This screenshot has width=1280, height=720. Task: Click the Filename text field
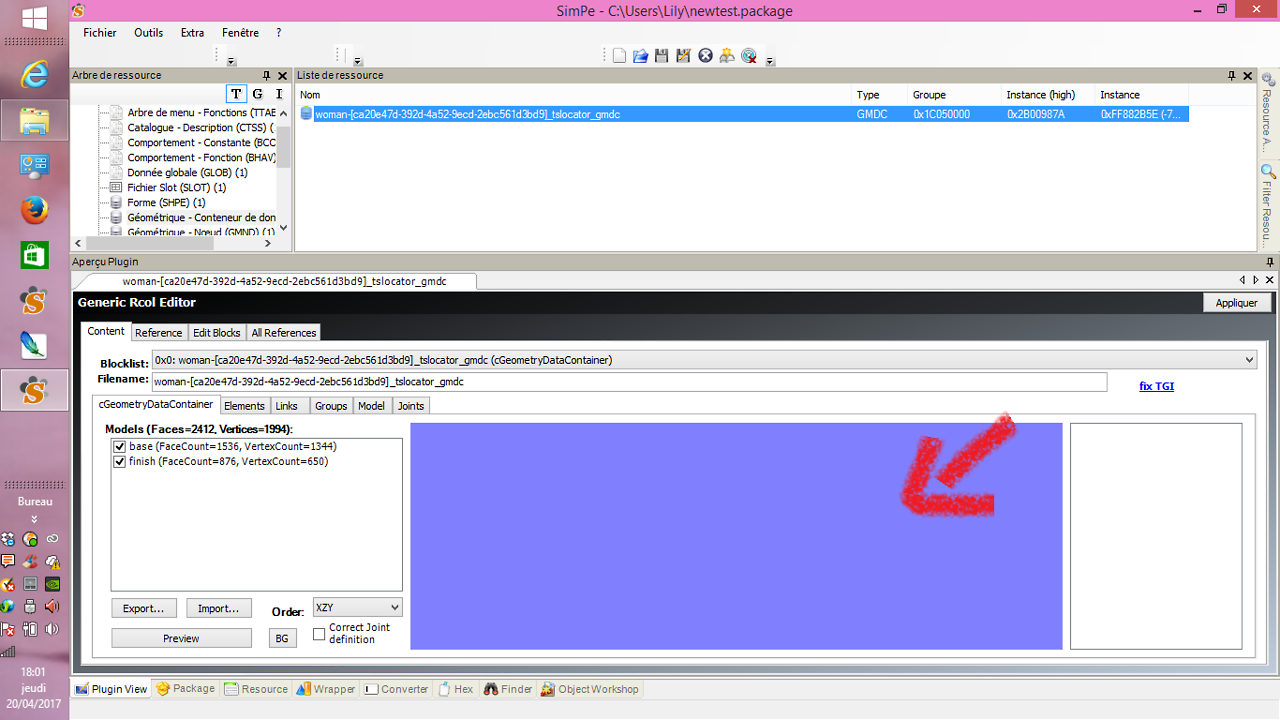[628, 382]
